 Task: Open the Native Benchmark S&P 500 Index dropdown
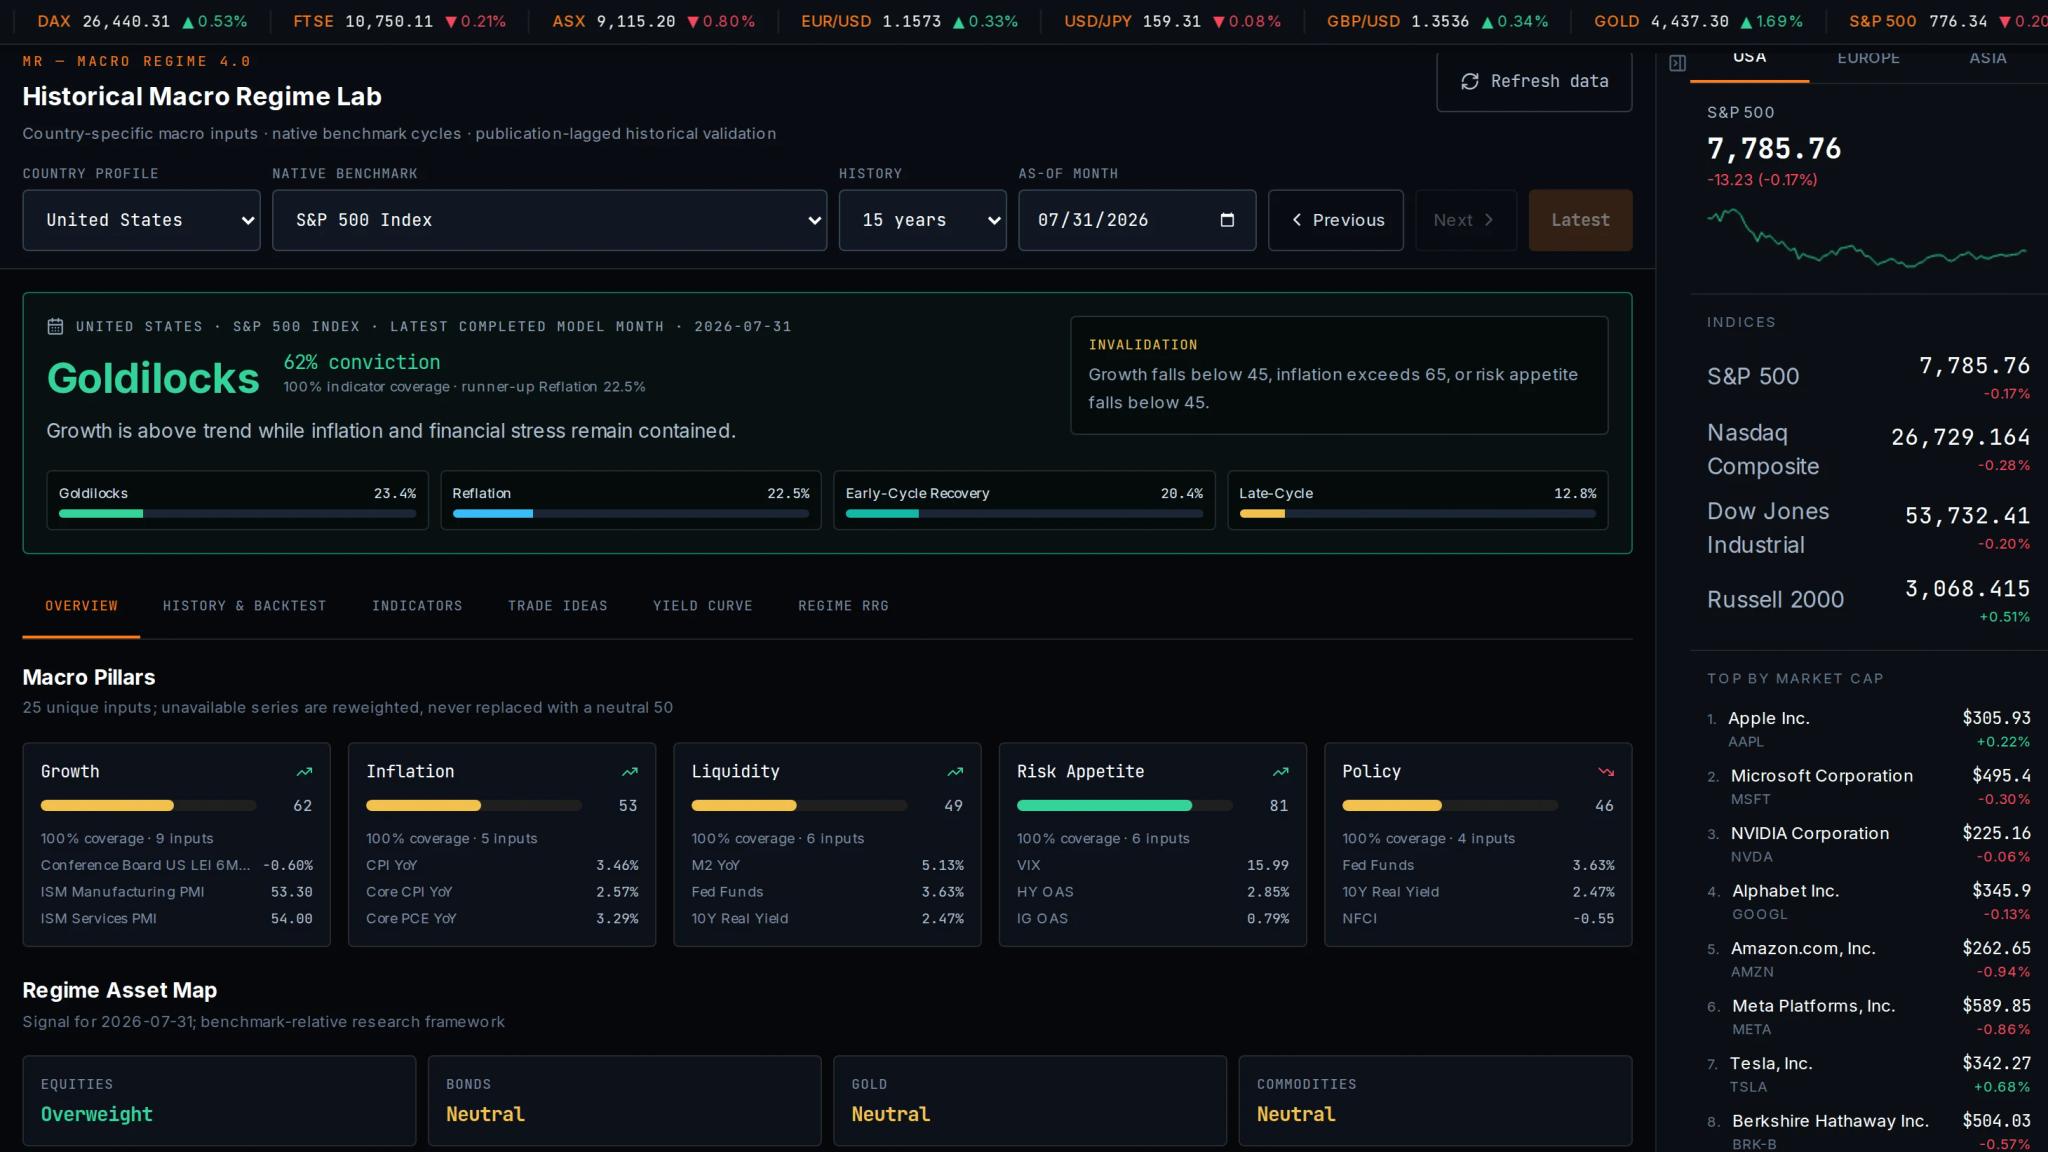tap(549, 220)
